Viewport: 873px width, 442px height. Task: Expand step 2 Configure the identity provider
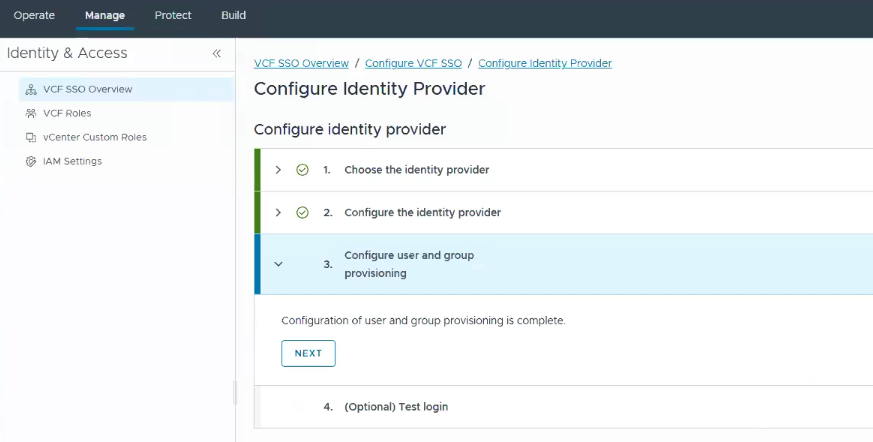point(278,213)
